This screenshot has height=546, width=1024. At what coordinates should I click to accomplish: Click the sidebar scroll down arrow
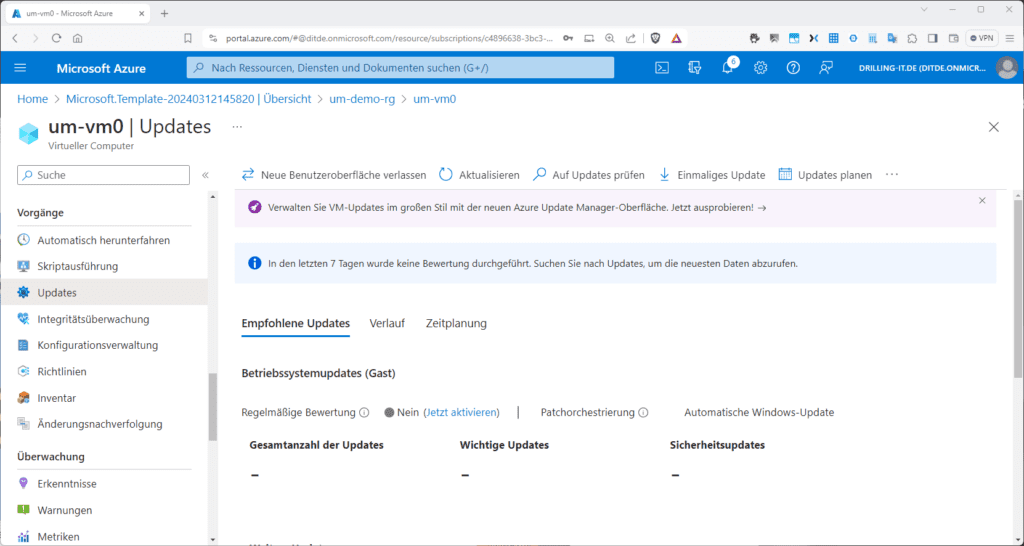coord(212,539)
